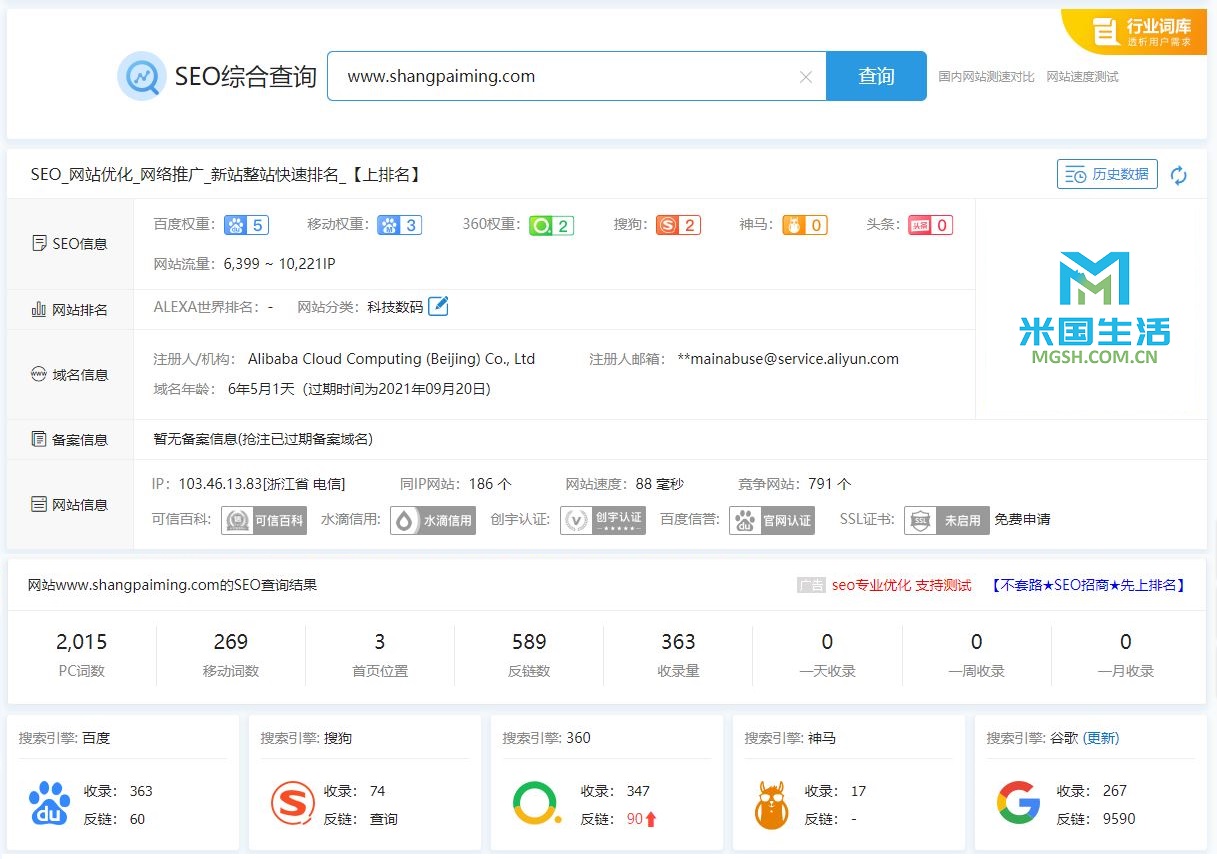Click the 更新 link next to 谷歌
Viewport: 1217px width, 859px height.
coord(1100,738)
